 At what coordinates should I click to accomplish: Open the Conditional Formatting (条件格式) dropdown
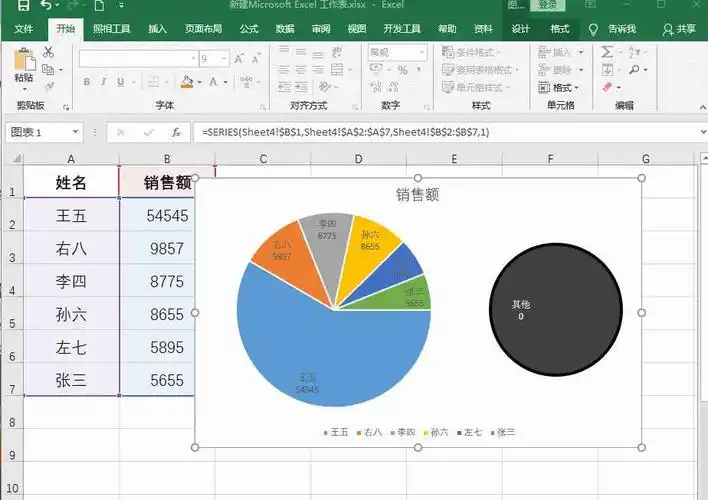(471, 52)
